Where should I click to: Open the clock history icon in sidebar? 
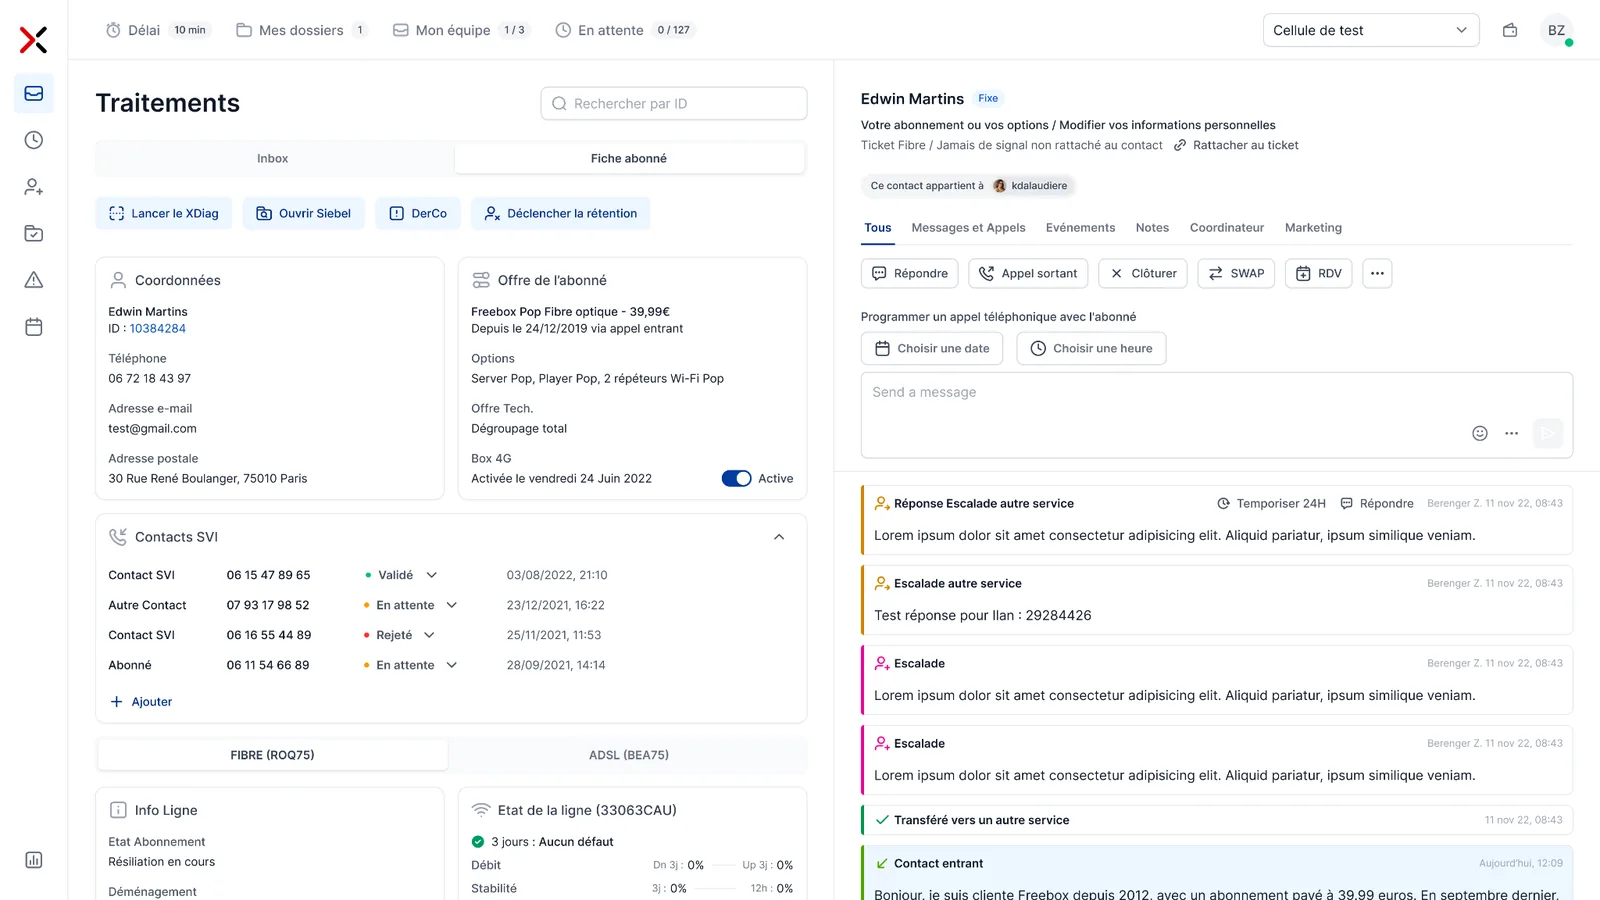[34, 140]
